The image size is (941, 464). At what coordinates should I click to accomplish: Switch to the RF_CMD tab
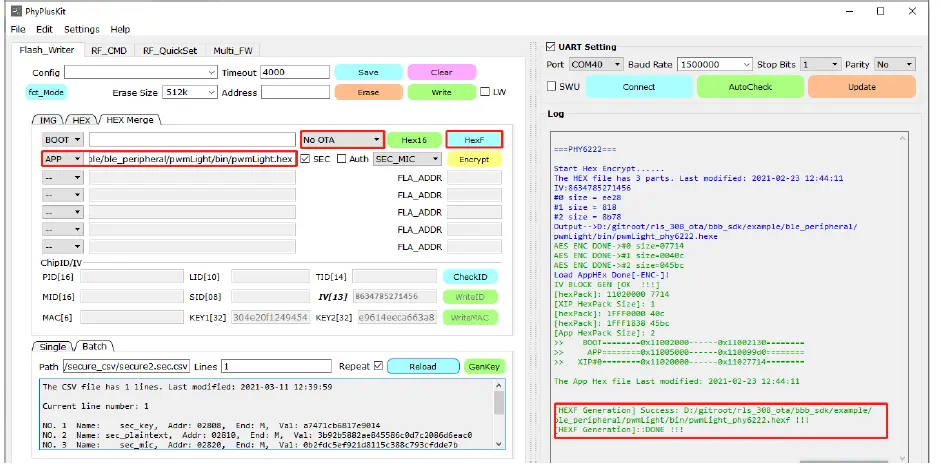click(108, 49)
